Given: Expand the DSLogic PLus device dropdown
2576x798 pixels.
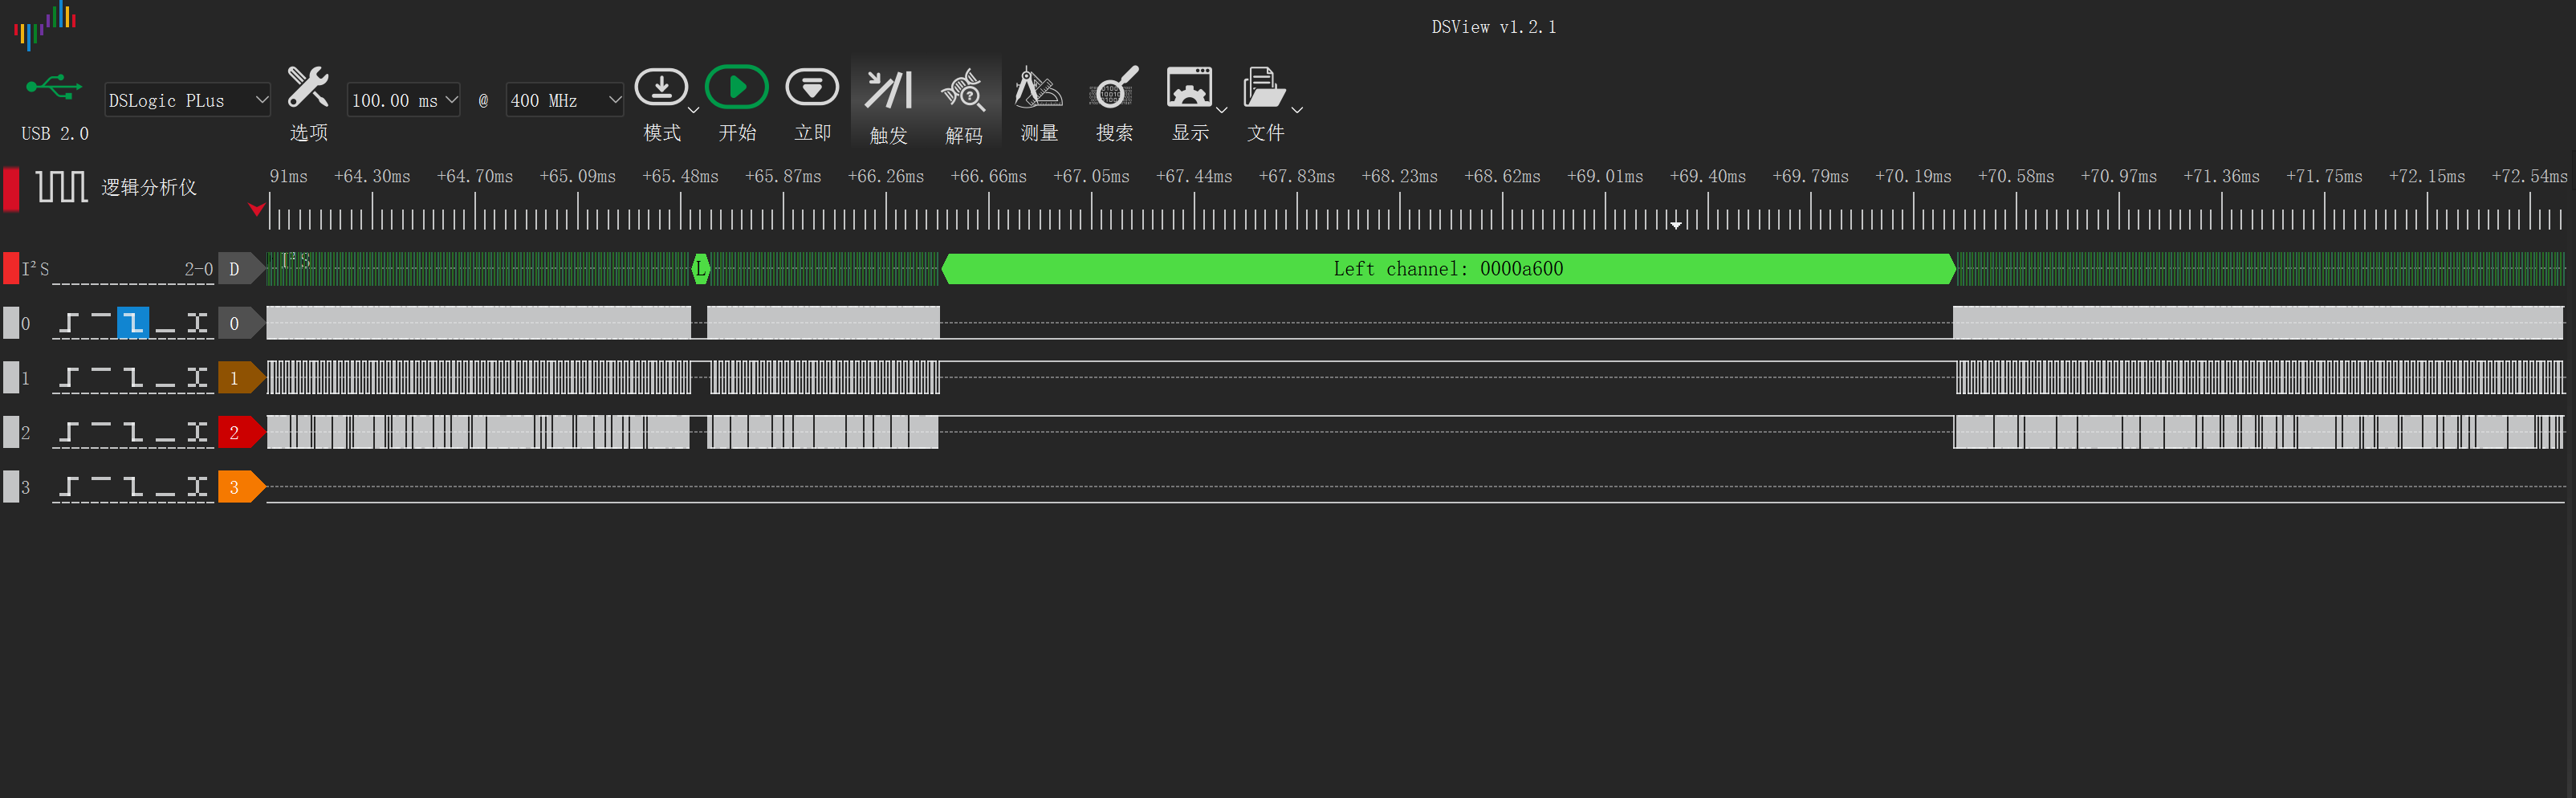Looking at the screenshot, I should coord(187,100).
